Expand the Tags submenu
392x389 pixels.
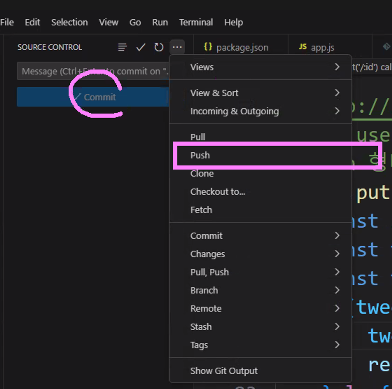point(261,345)
